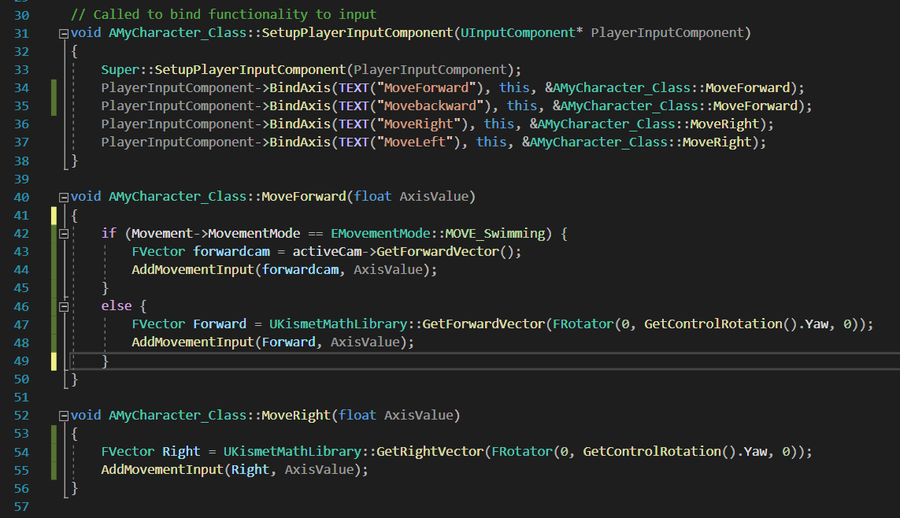The width and height of the screenshot is (900, 518).
Task: Click &AMyCharacter_Class::MoveRight on line 37
Action: pos(637,142)
